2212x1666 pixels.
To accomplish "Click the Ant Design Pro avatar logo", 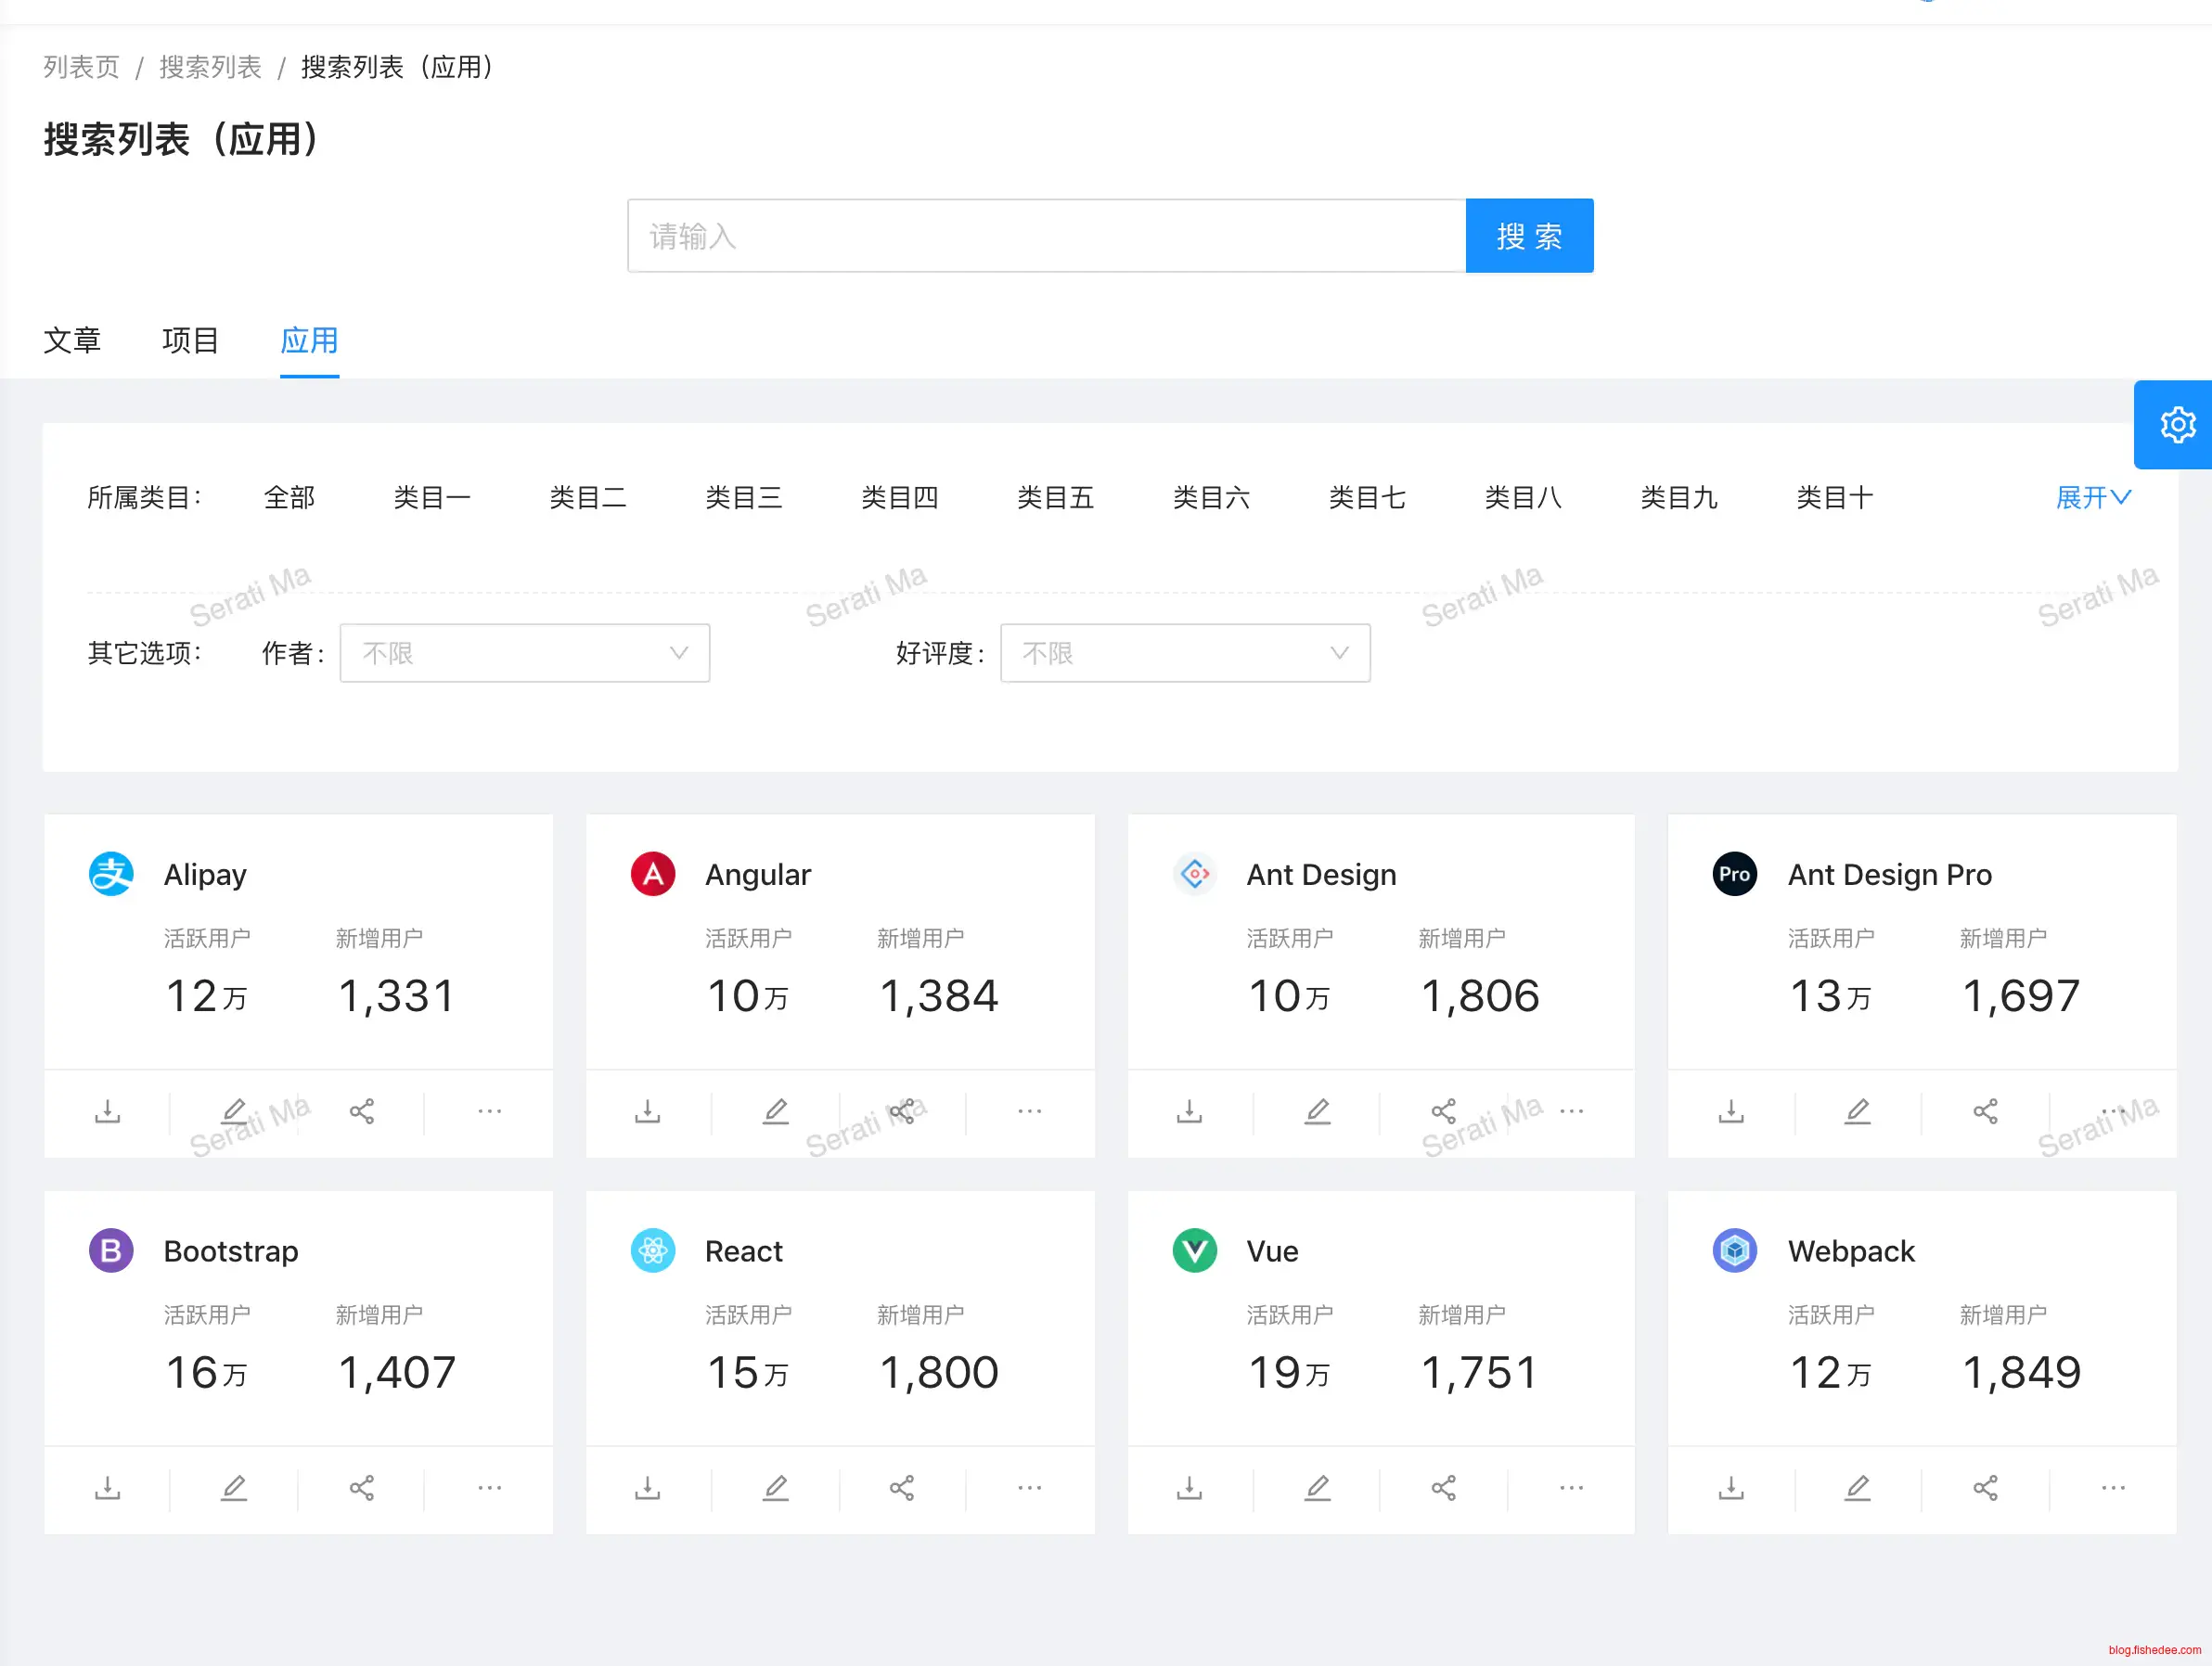I will coord(1734,874).
